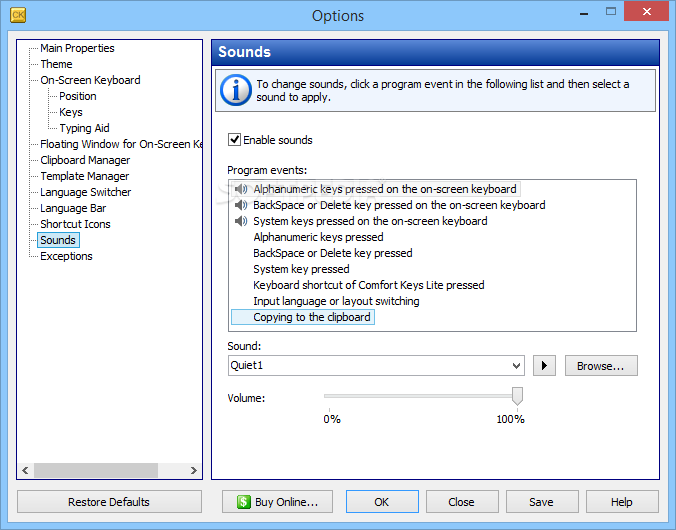Select Keyboard shortcut of Comfort Keys Lite event
This screenshot has width=676, height=530.
pos(369,285)
